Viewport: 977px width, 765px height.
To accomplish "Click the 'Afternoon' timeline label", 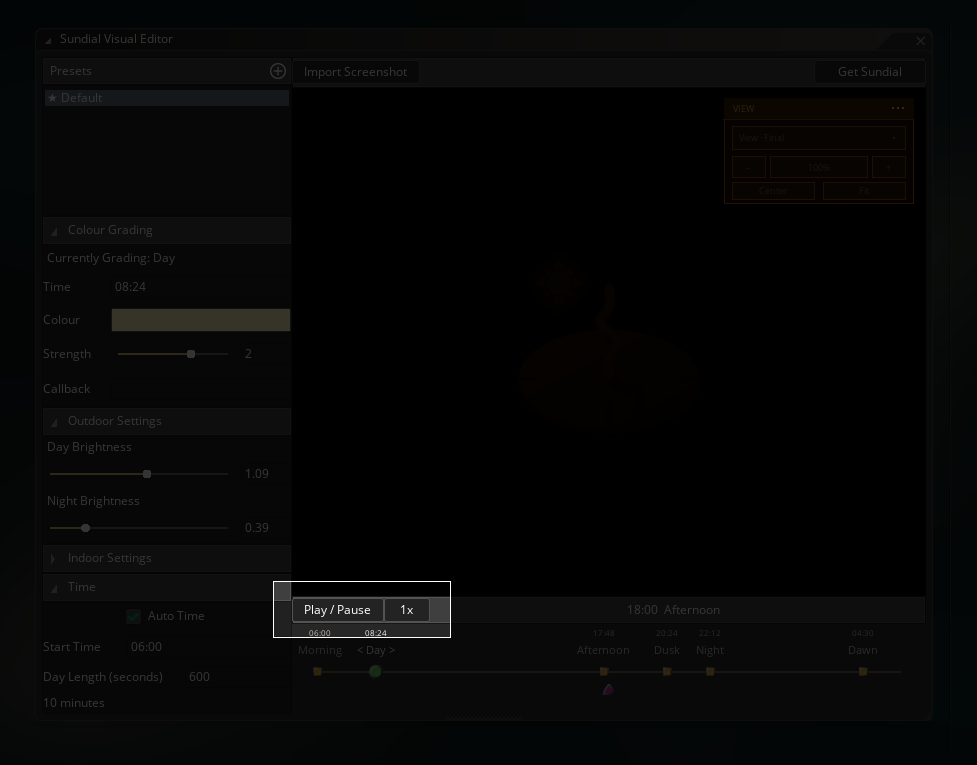I will tap(603, 650).
